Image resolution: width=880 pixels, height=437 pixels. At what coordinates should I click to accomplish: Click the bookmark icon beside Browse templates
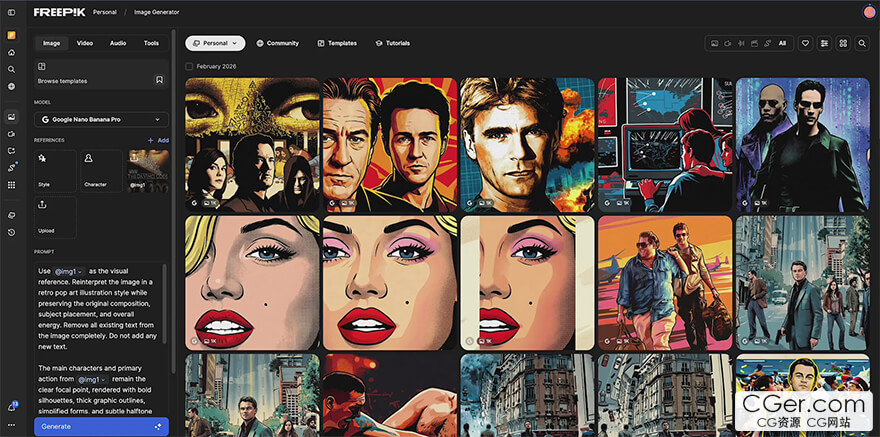coord(159,80)
